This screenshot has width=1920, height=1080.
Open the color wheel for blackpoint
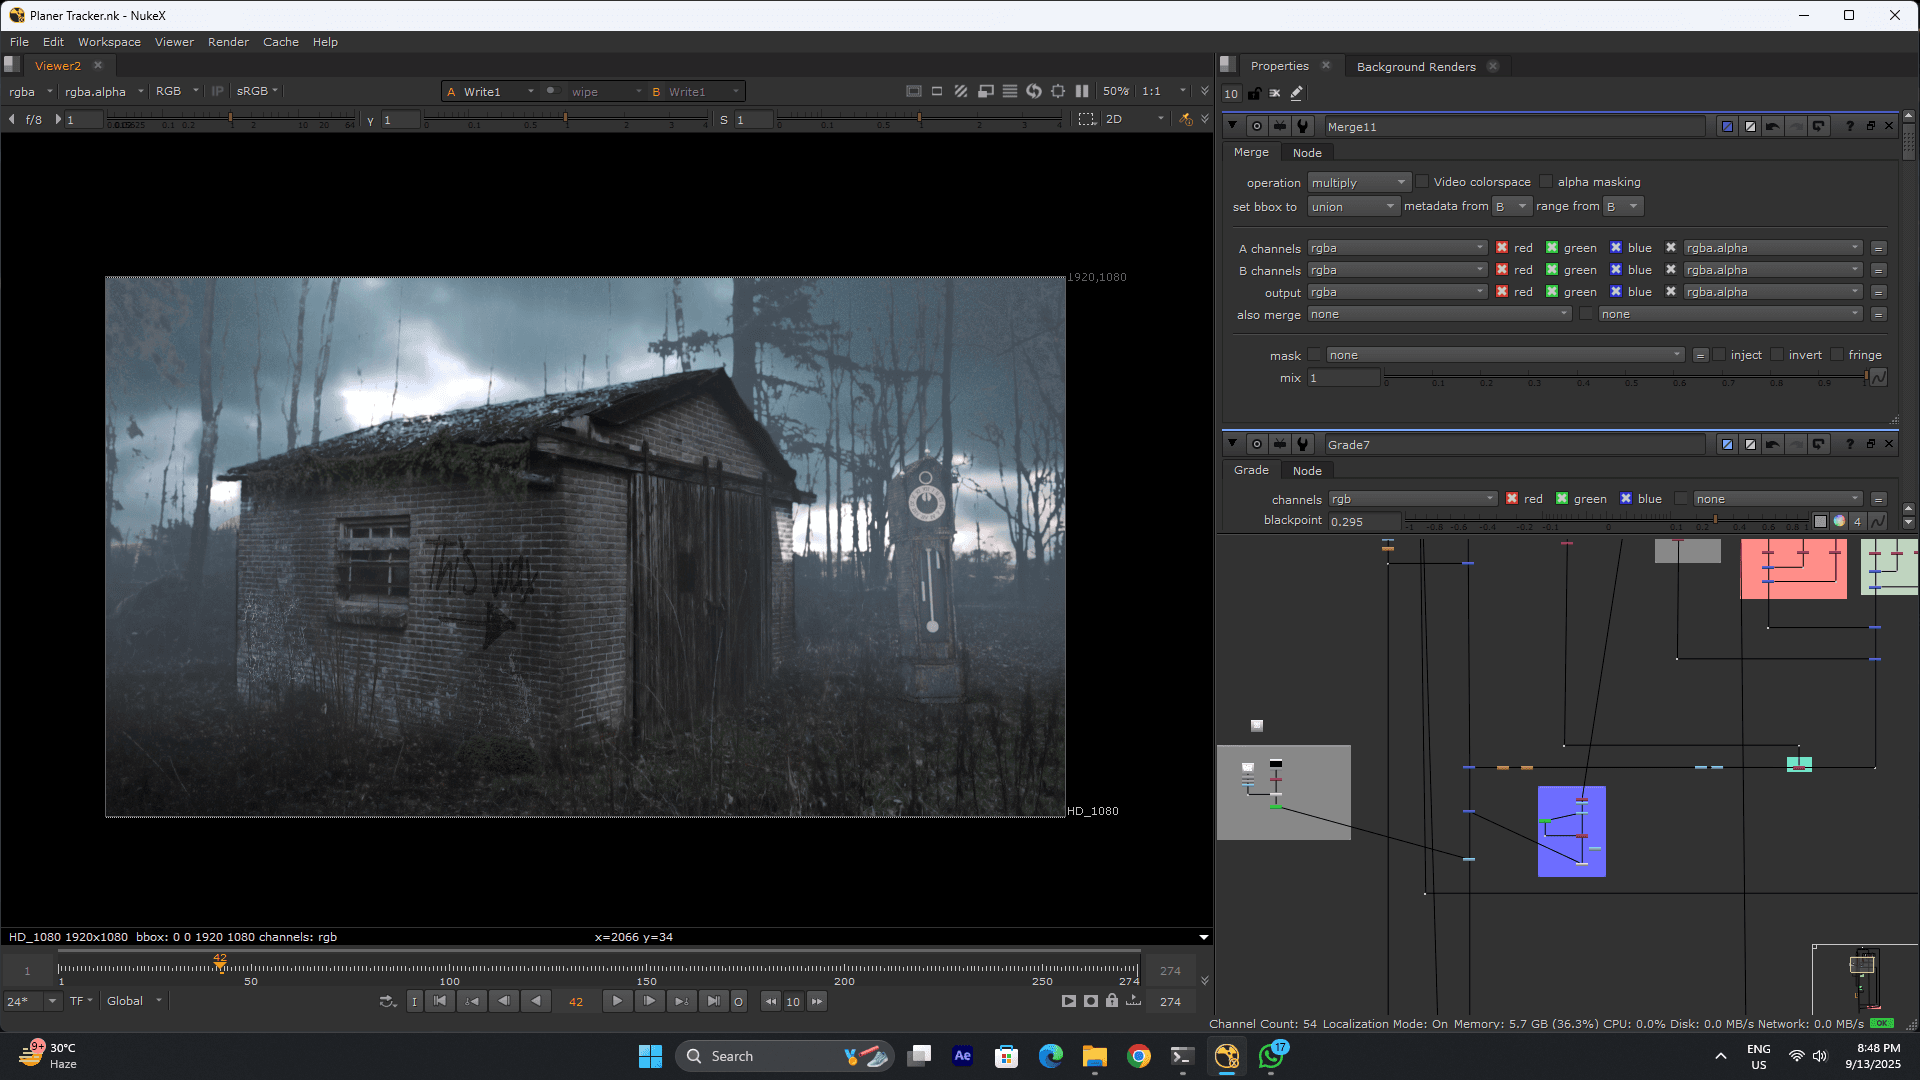1839,521
